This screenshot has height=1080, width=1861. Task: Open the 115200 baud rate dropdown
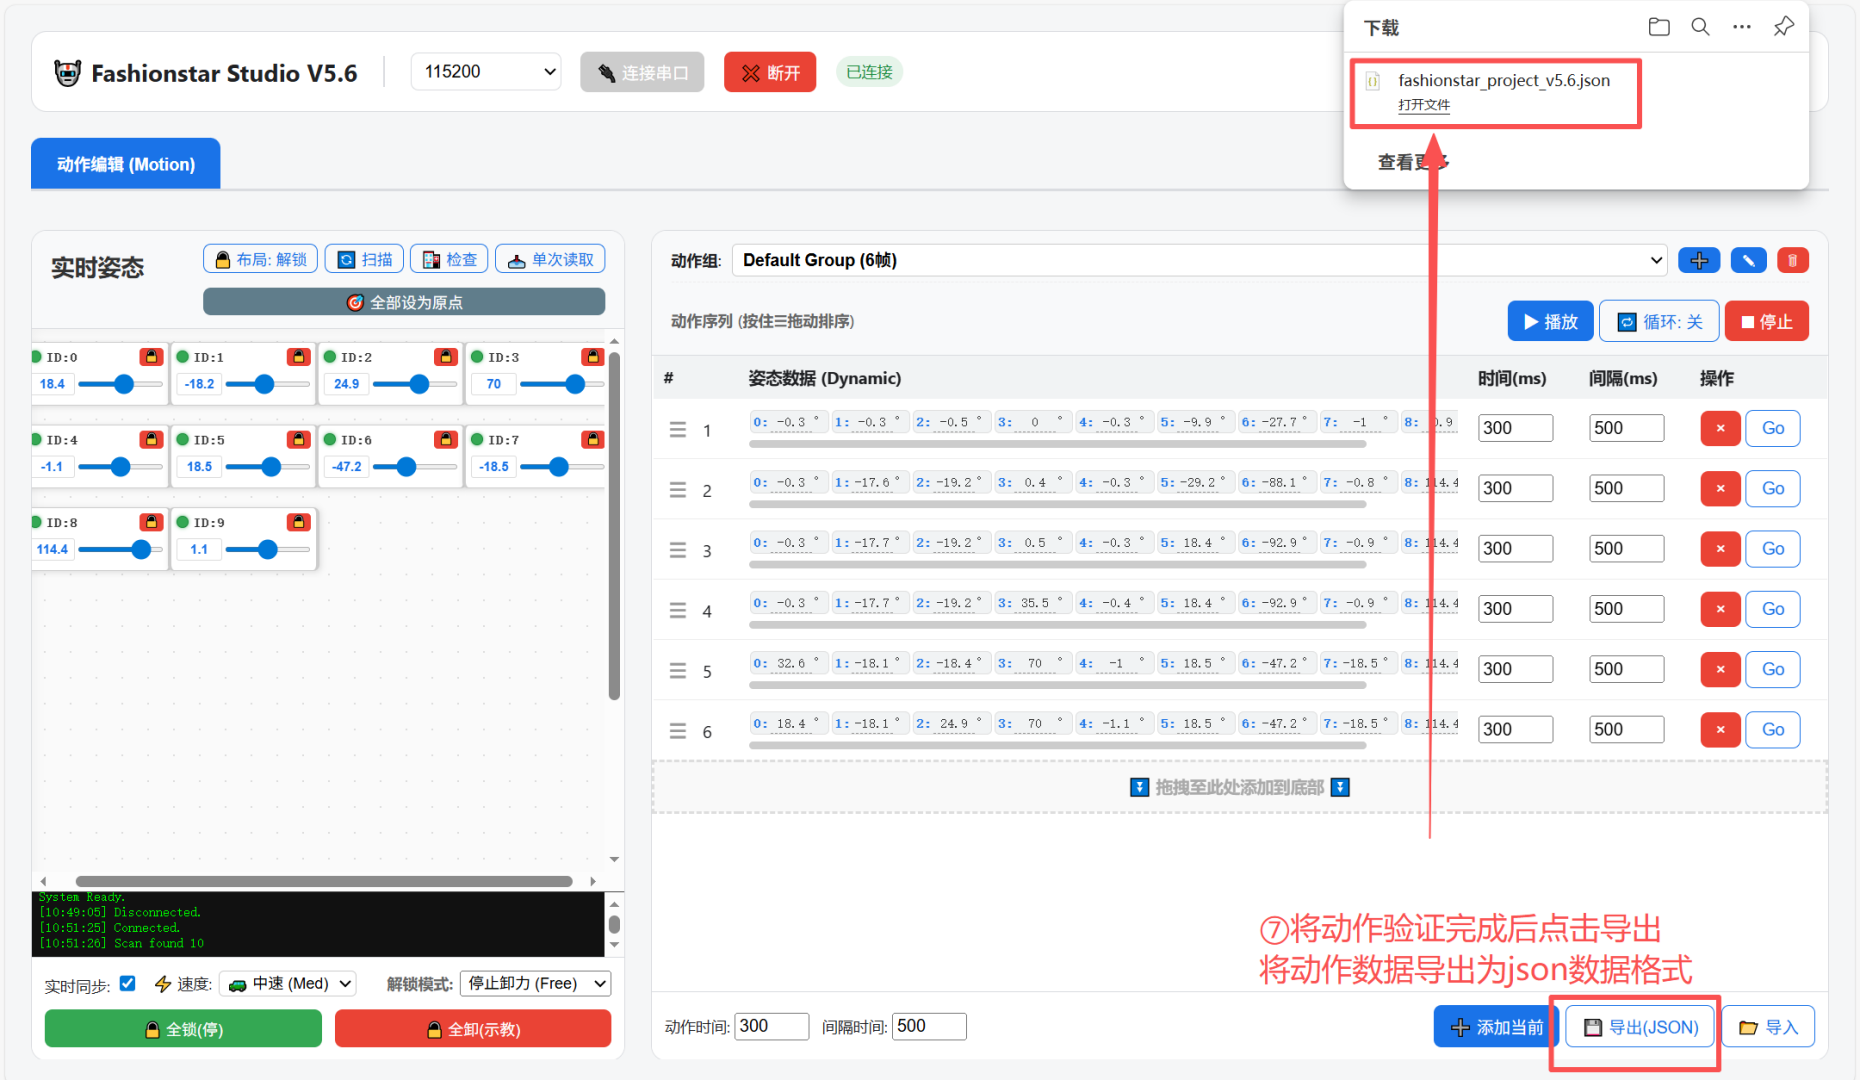point(486,72)
